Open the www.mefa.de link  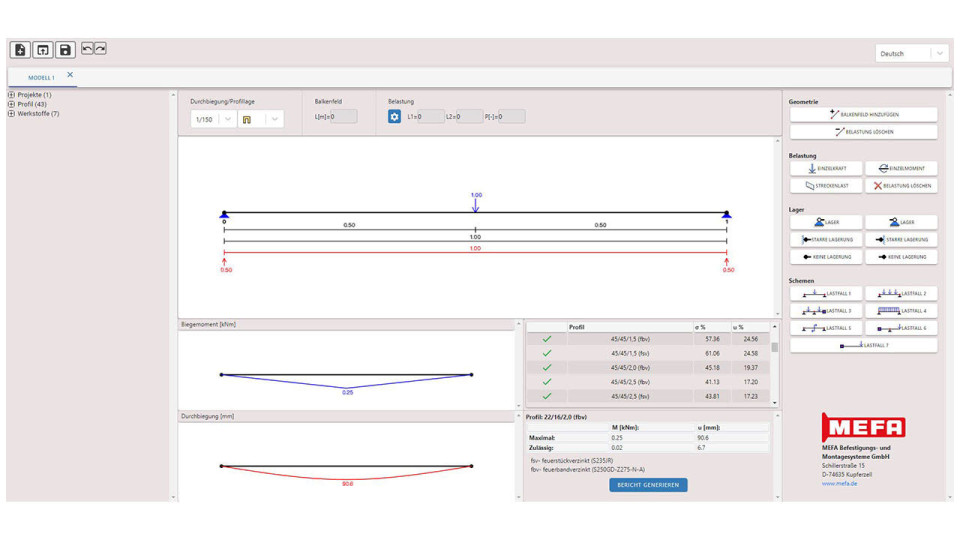(x=839, y=483)
